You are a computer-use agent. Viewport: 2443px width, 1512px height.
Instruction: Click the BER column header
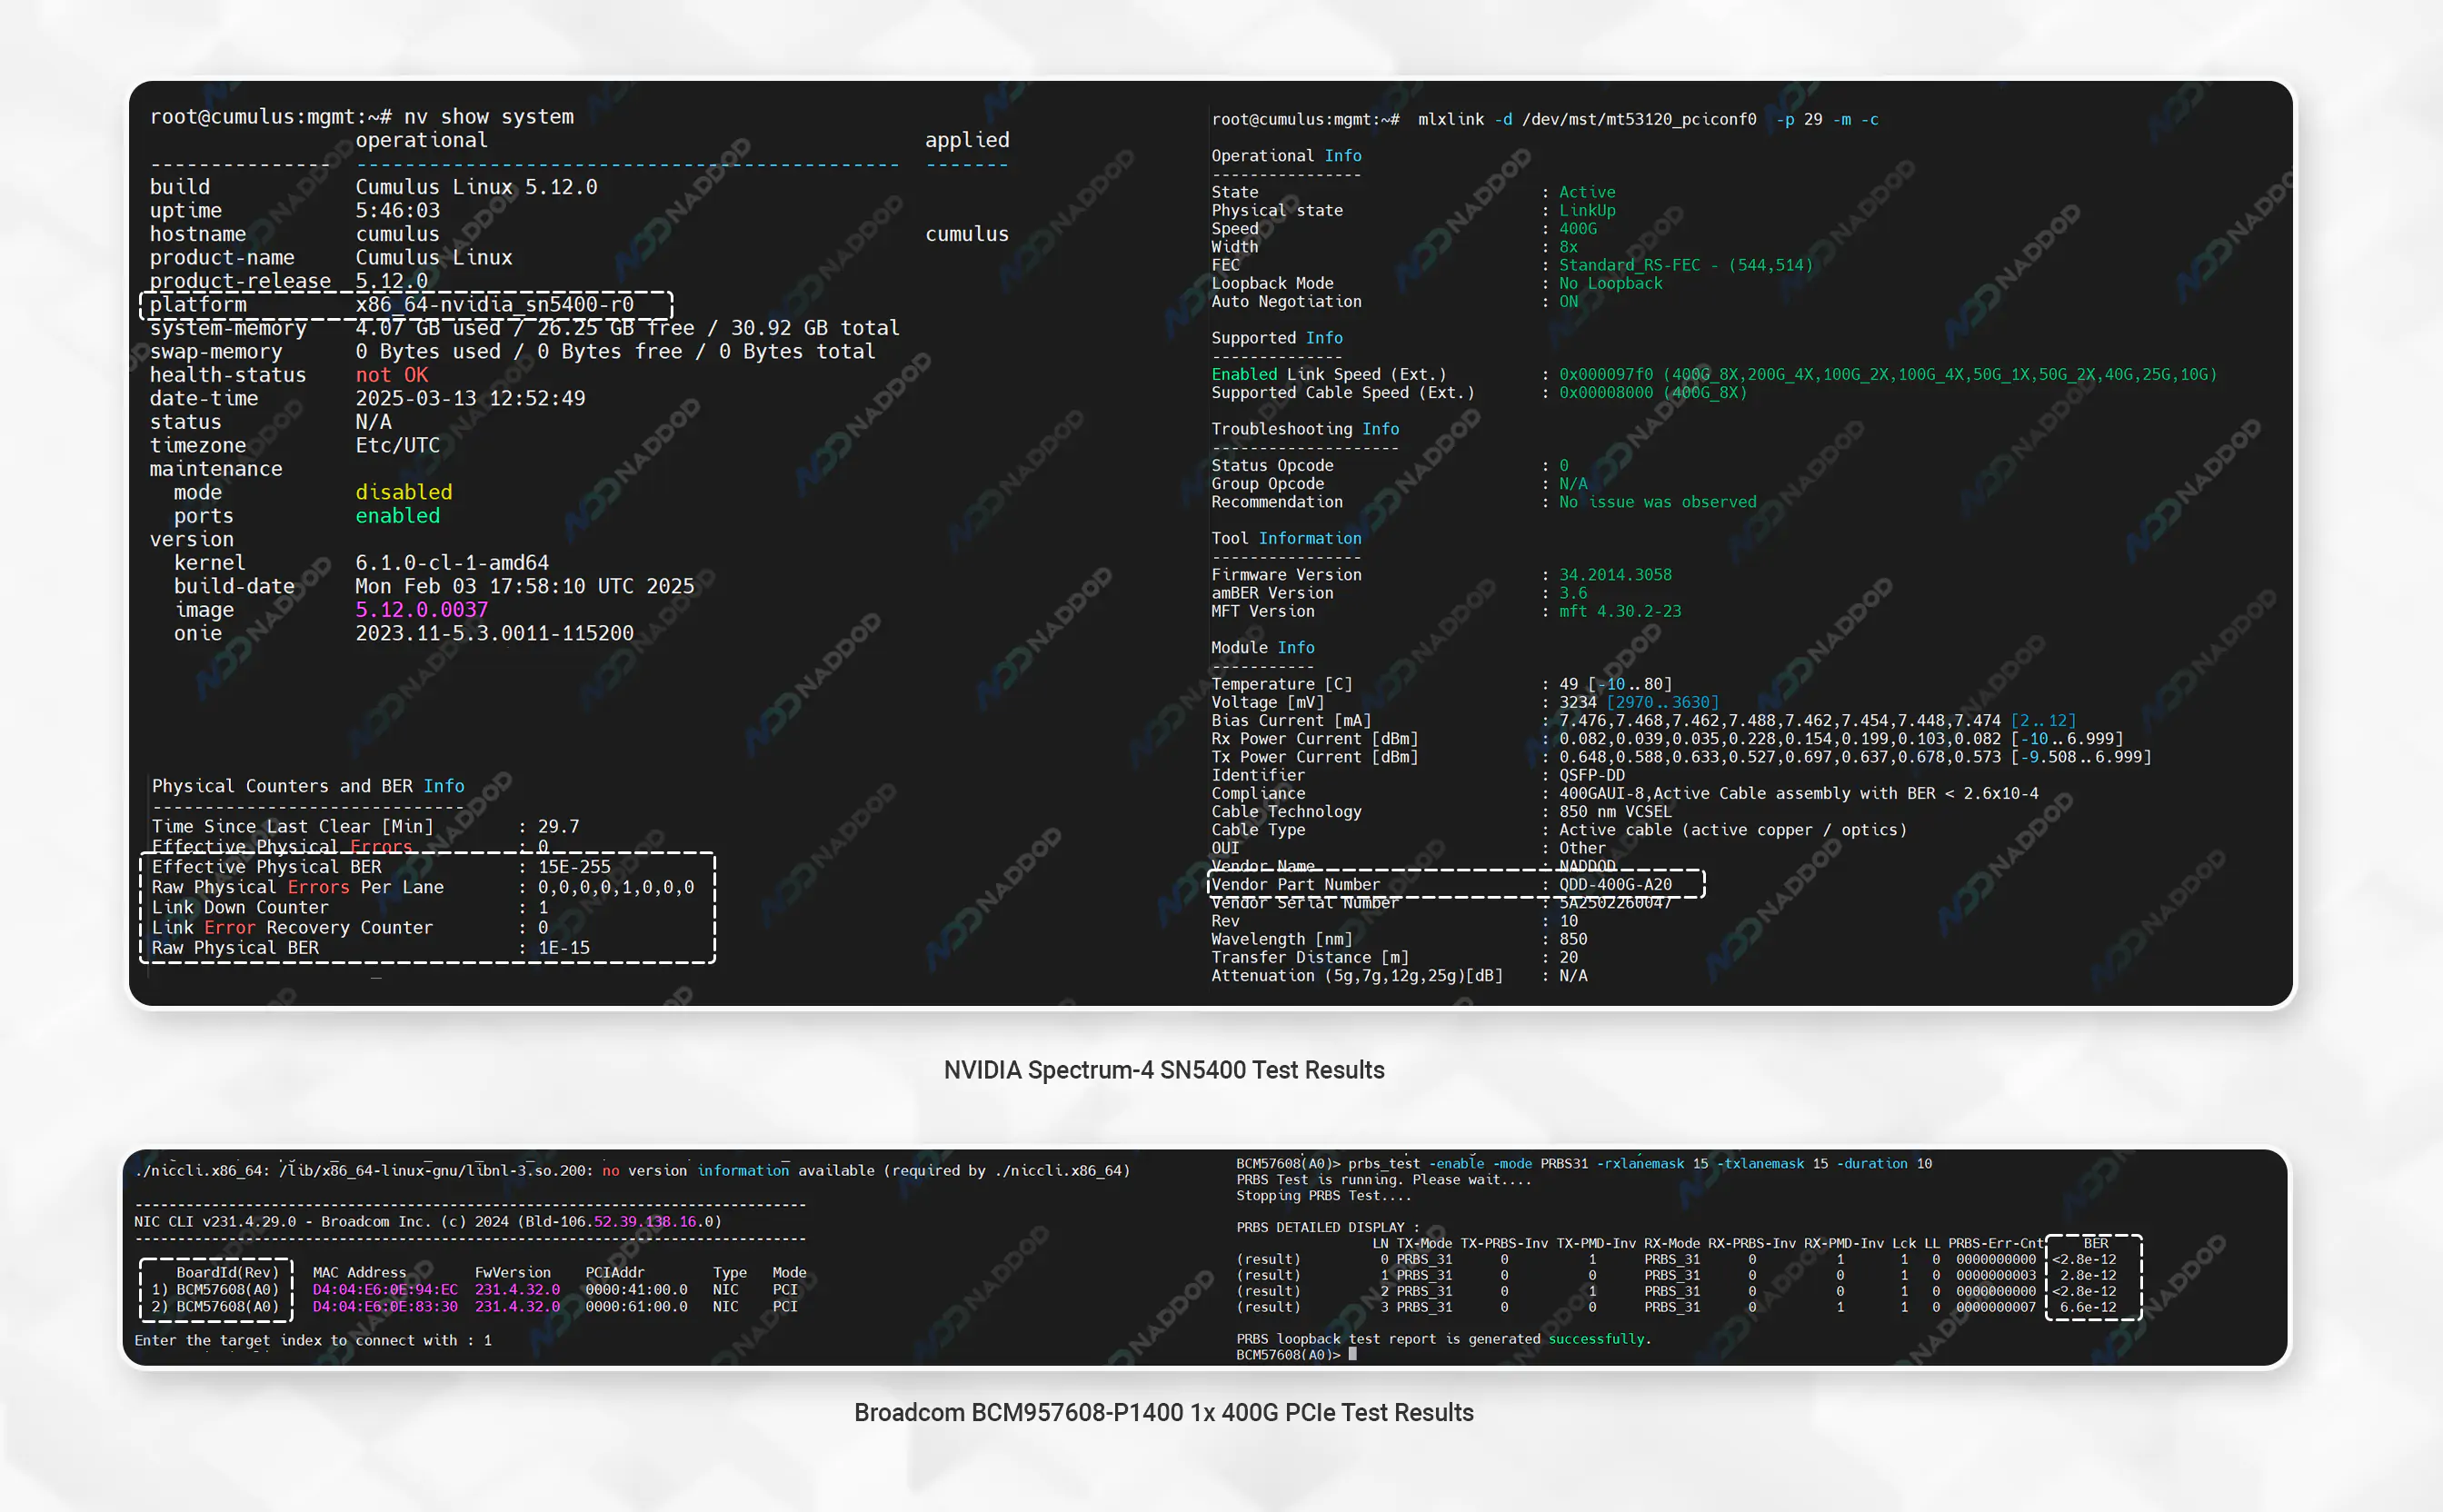pyautogui.click(x=2095, y=1243)
